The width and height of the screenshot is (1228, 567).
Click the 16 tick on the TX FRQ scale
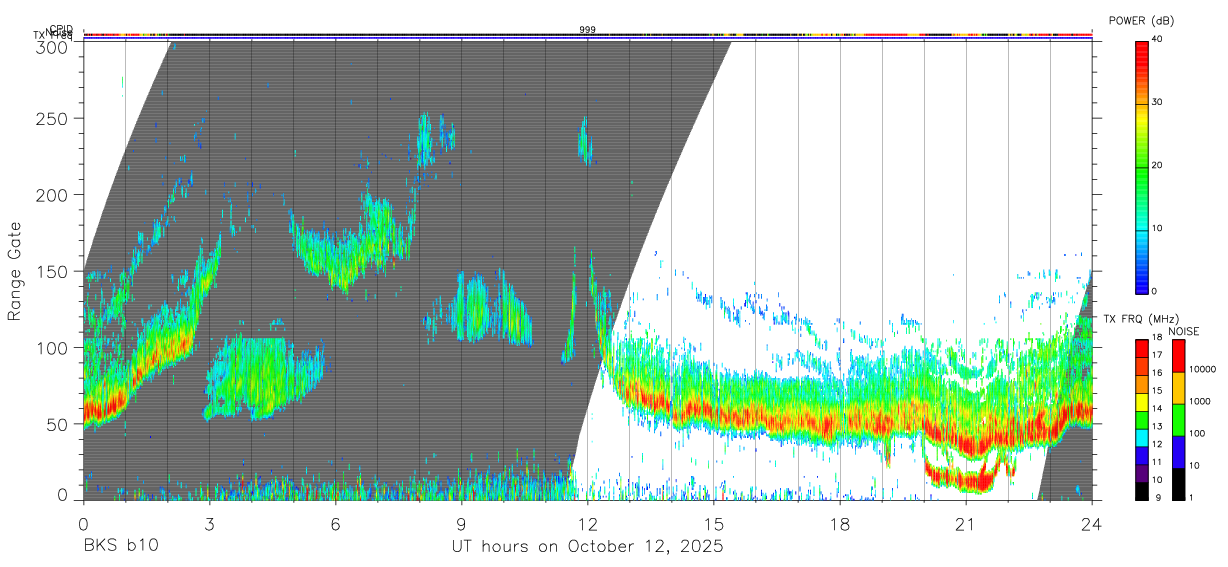point(1157,373)
